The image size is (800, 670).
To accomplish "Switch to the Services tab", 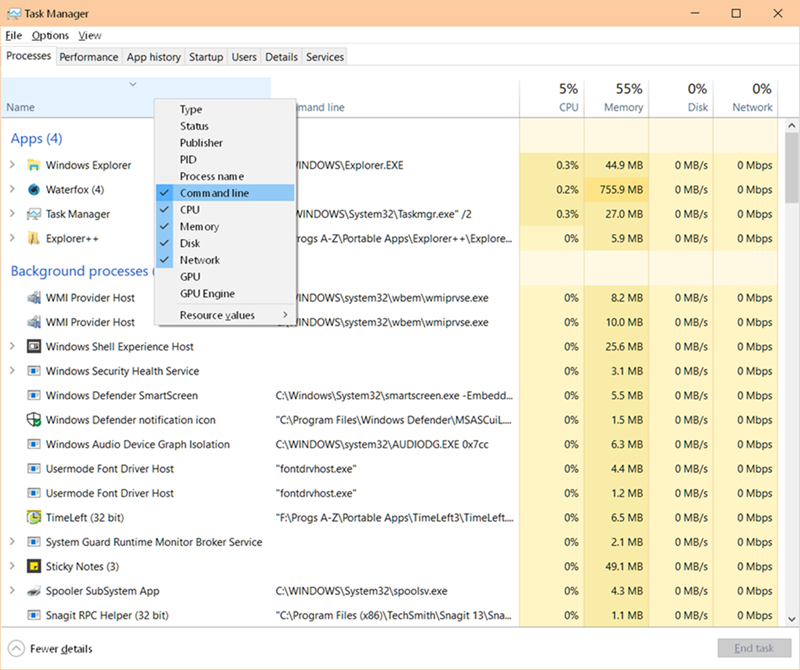I will 324,57.
